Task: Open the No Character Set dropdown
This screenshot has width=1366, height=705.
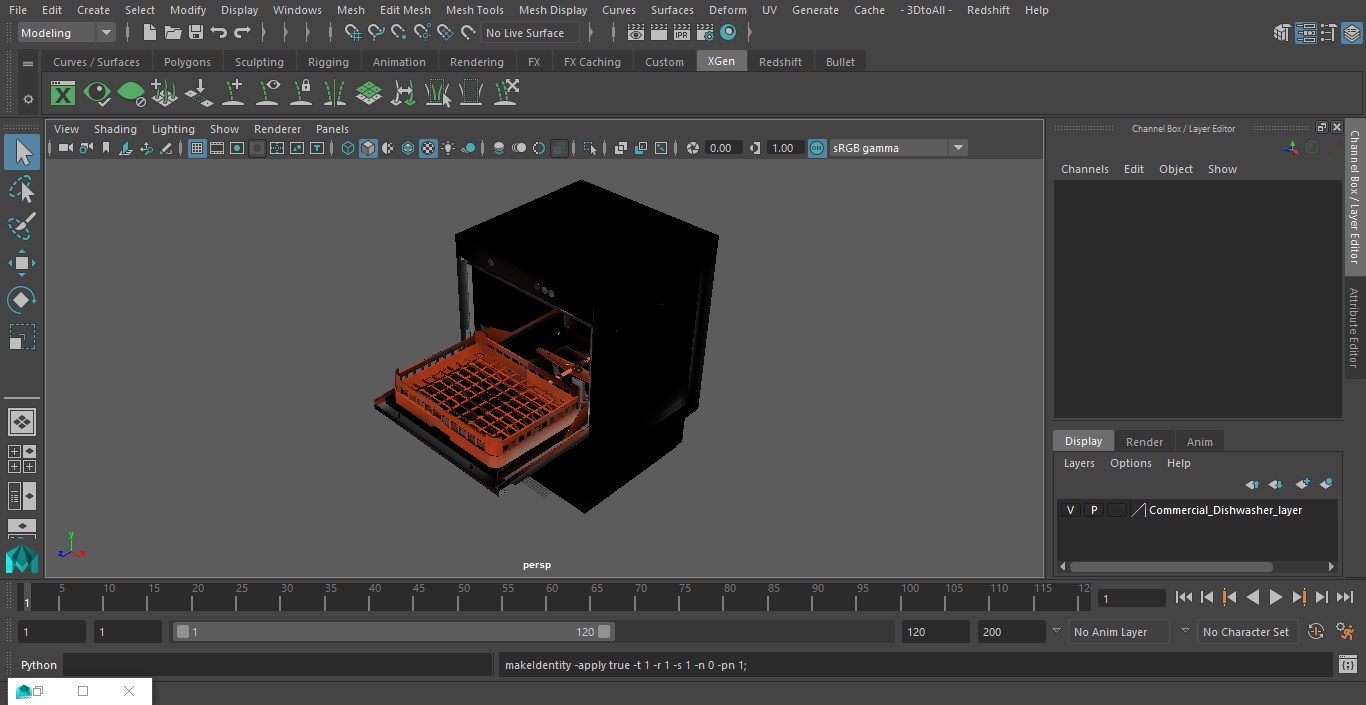Action: click(1246, 632)
